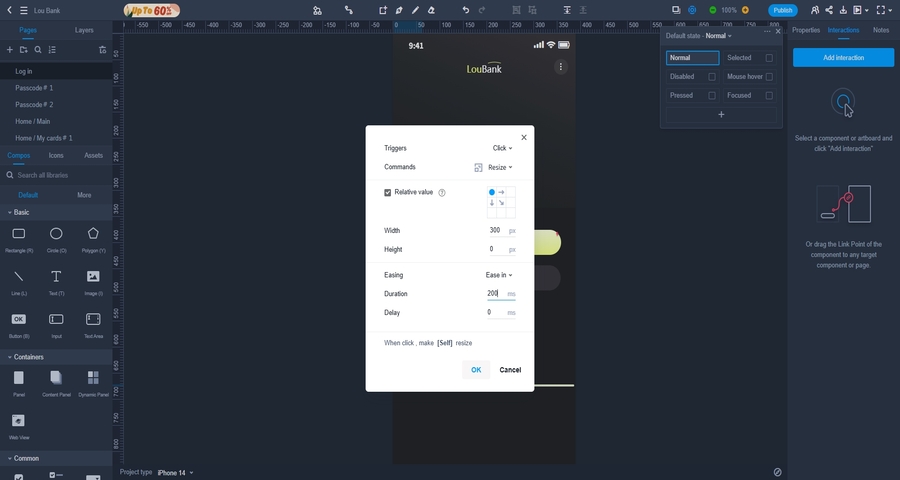Uncheck the Relative value checkbox

388,192
